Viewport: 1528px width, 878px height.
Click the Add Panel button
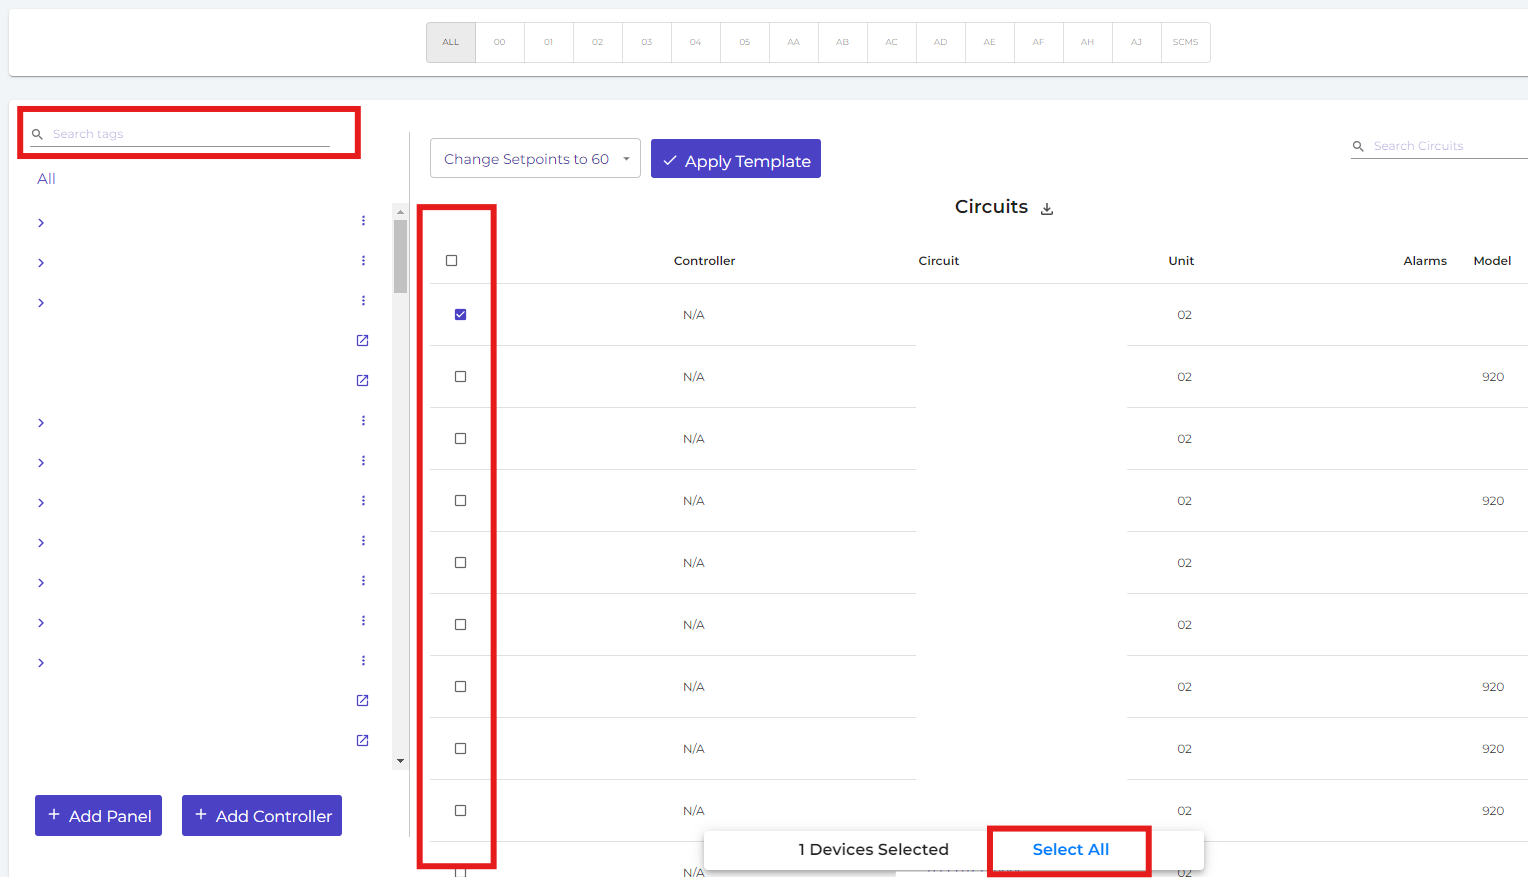tap(98, 816)
